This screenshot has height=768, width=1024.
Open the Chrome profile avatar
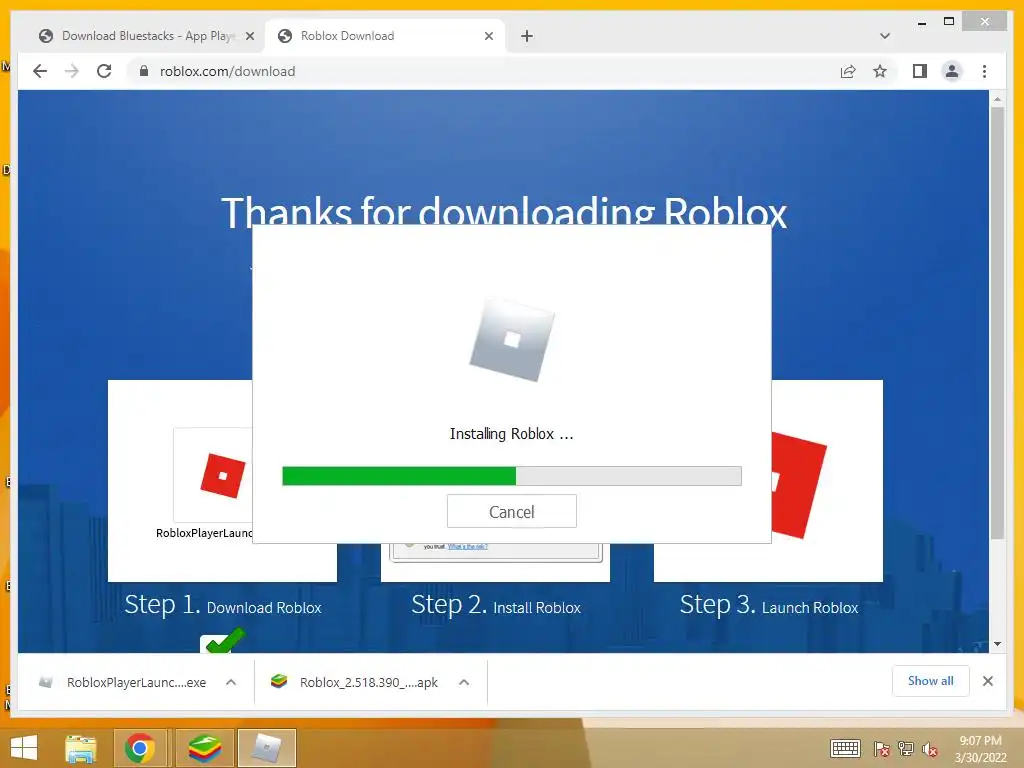pos(952,71)
